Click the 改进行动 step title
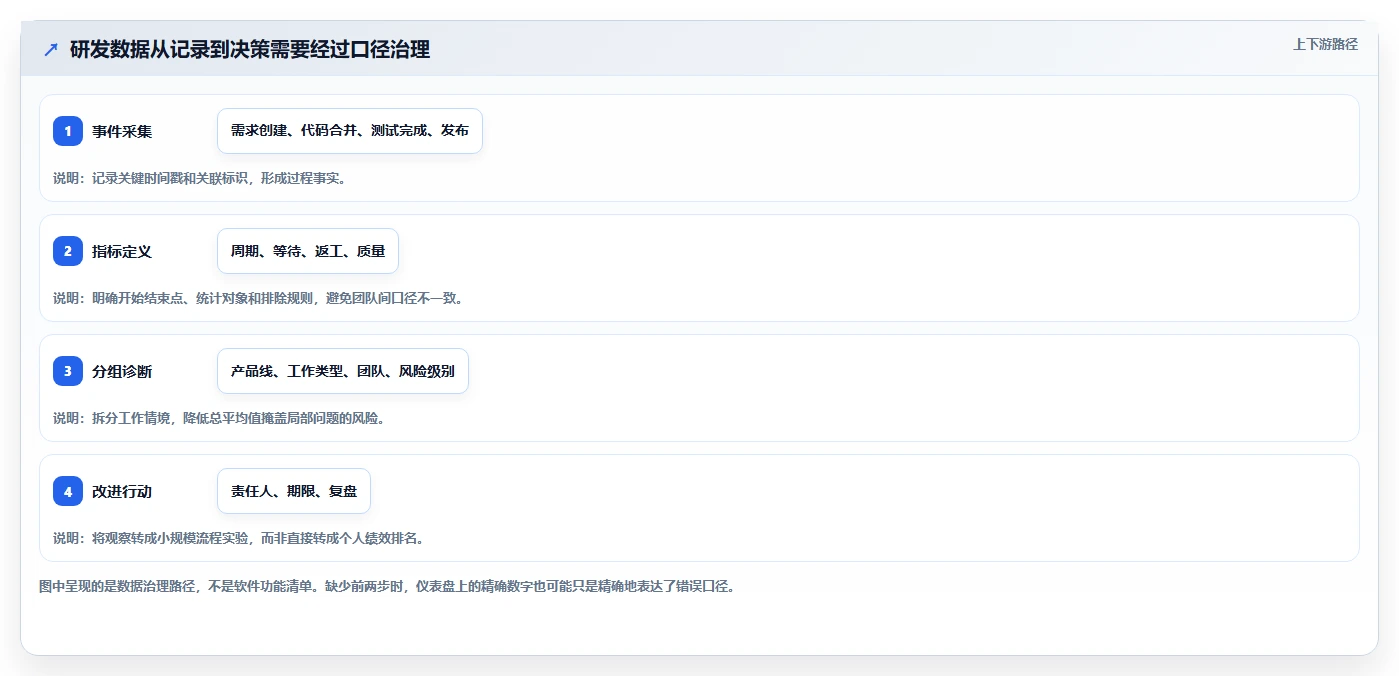1399x676 pixels. click(x=122, y=491)
